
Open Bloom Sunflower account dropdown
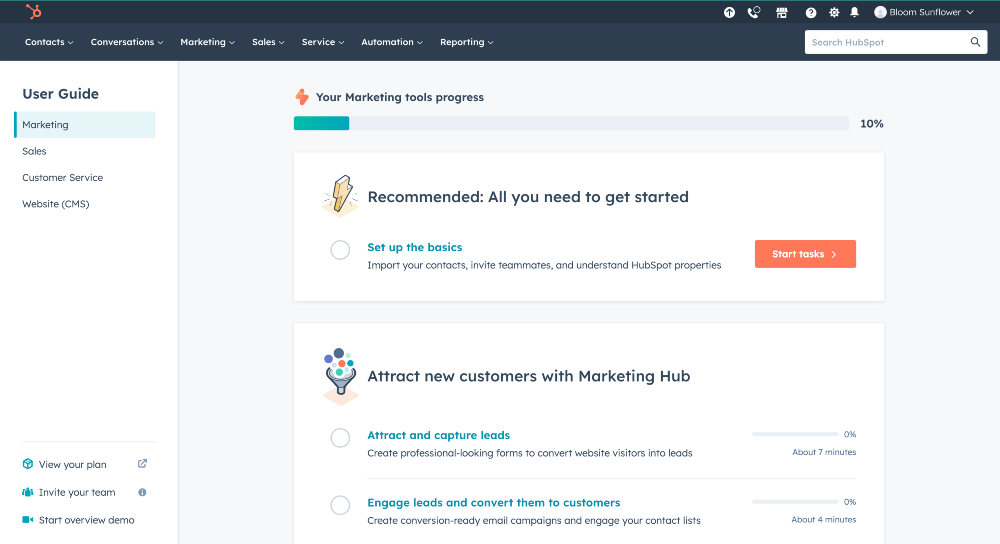point(924,12)
